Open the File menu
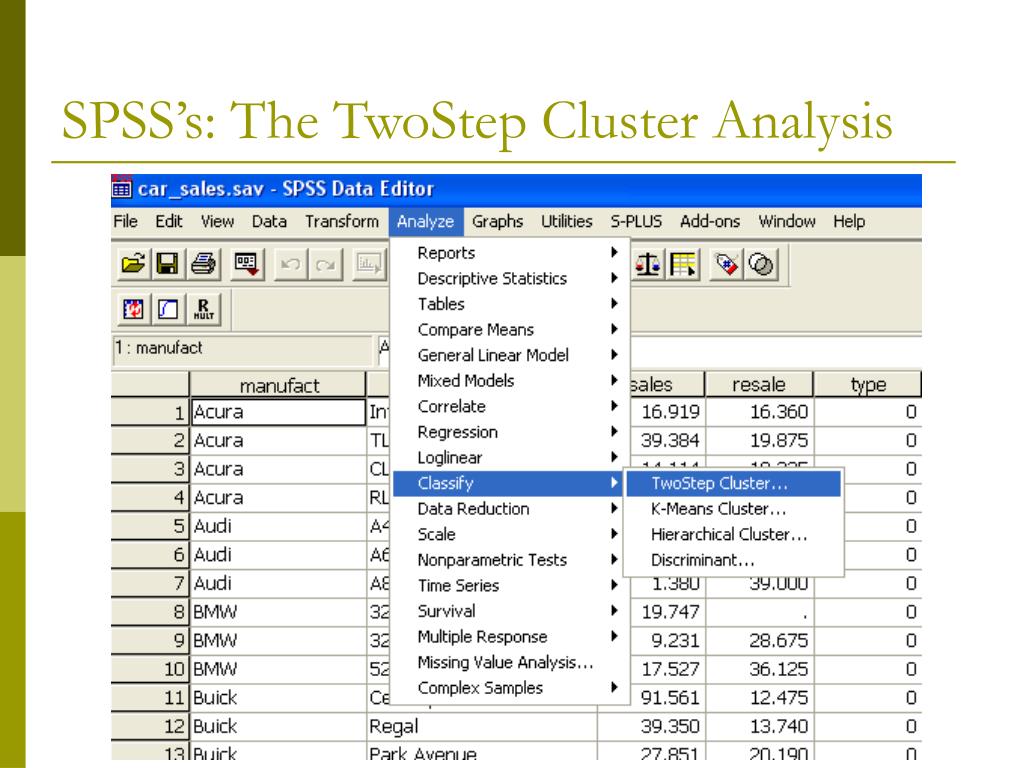The width and height of the screenshot is (1024, 768). point(125,221)
